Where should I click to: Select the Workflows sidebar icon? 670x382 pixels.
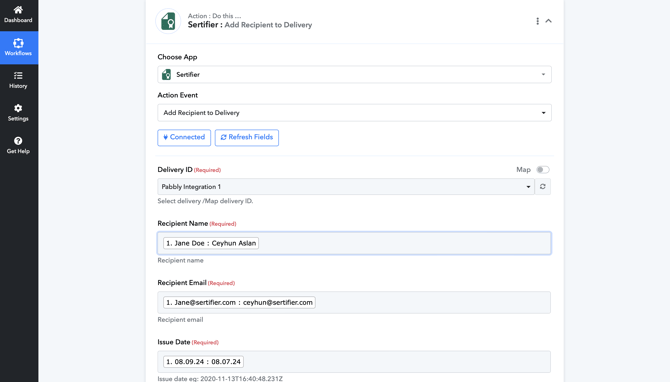pos(18,43)
